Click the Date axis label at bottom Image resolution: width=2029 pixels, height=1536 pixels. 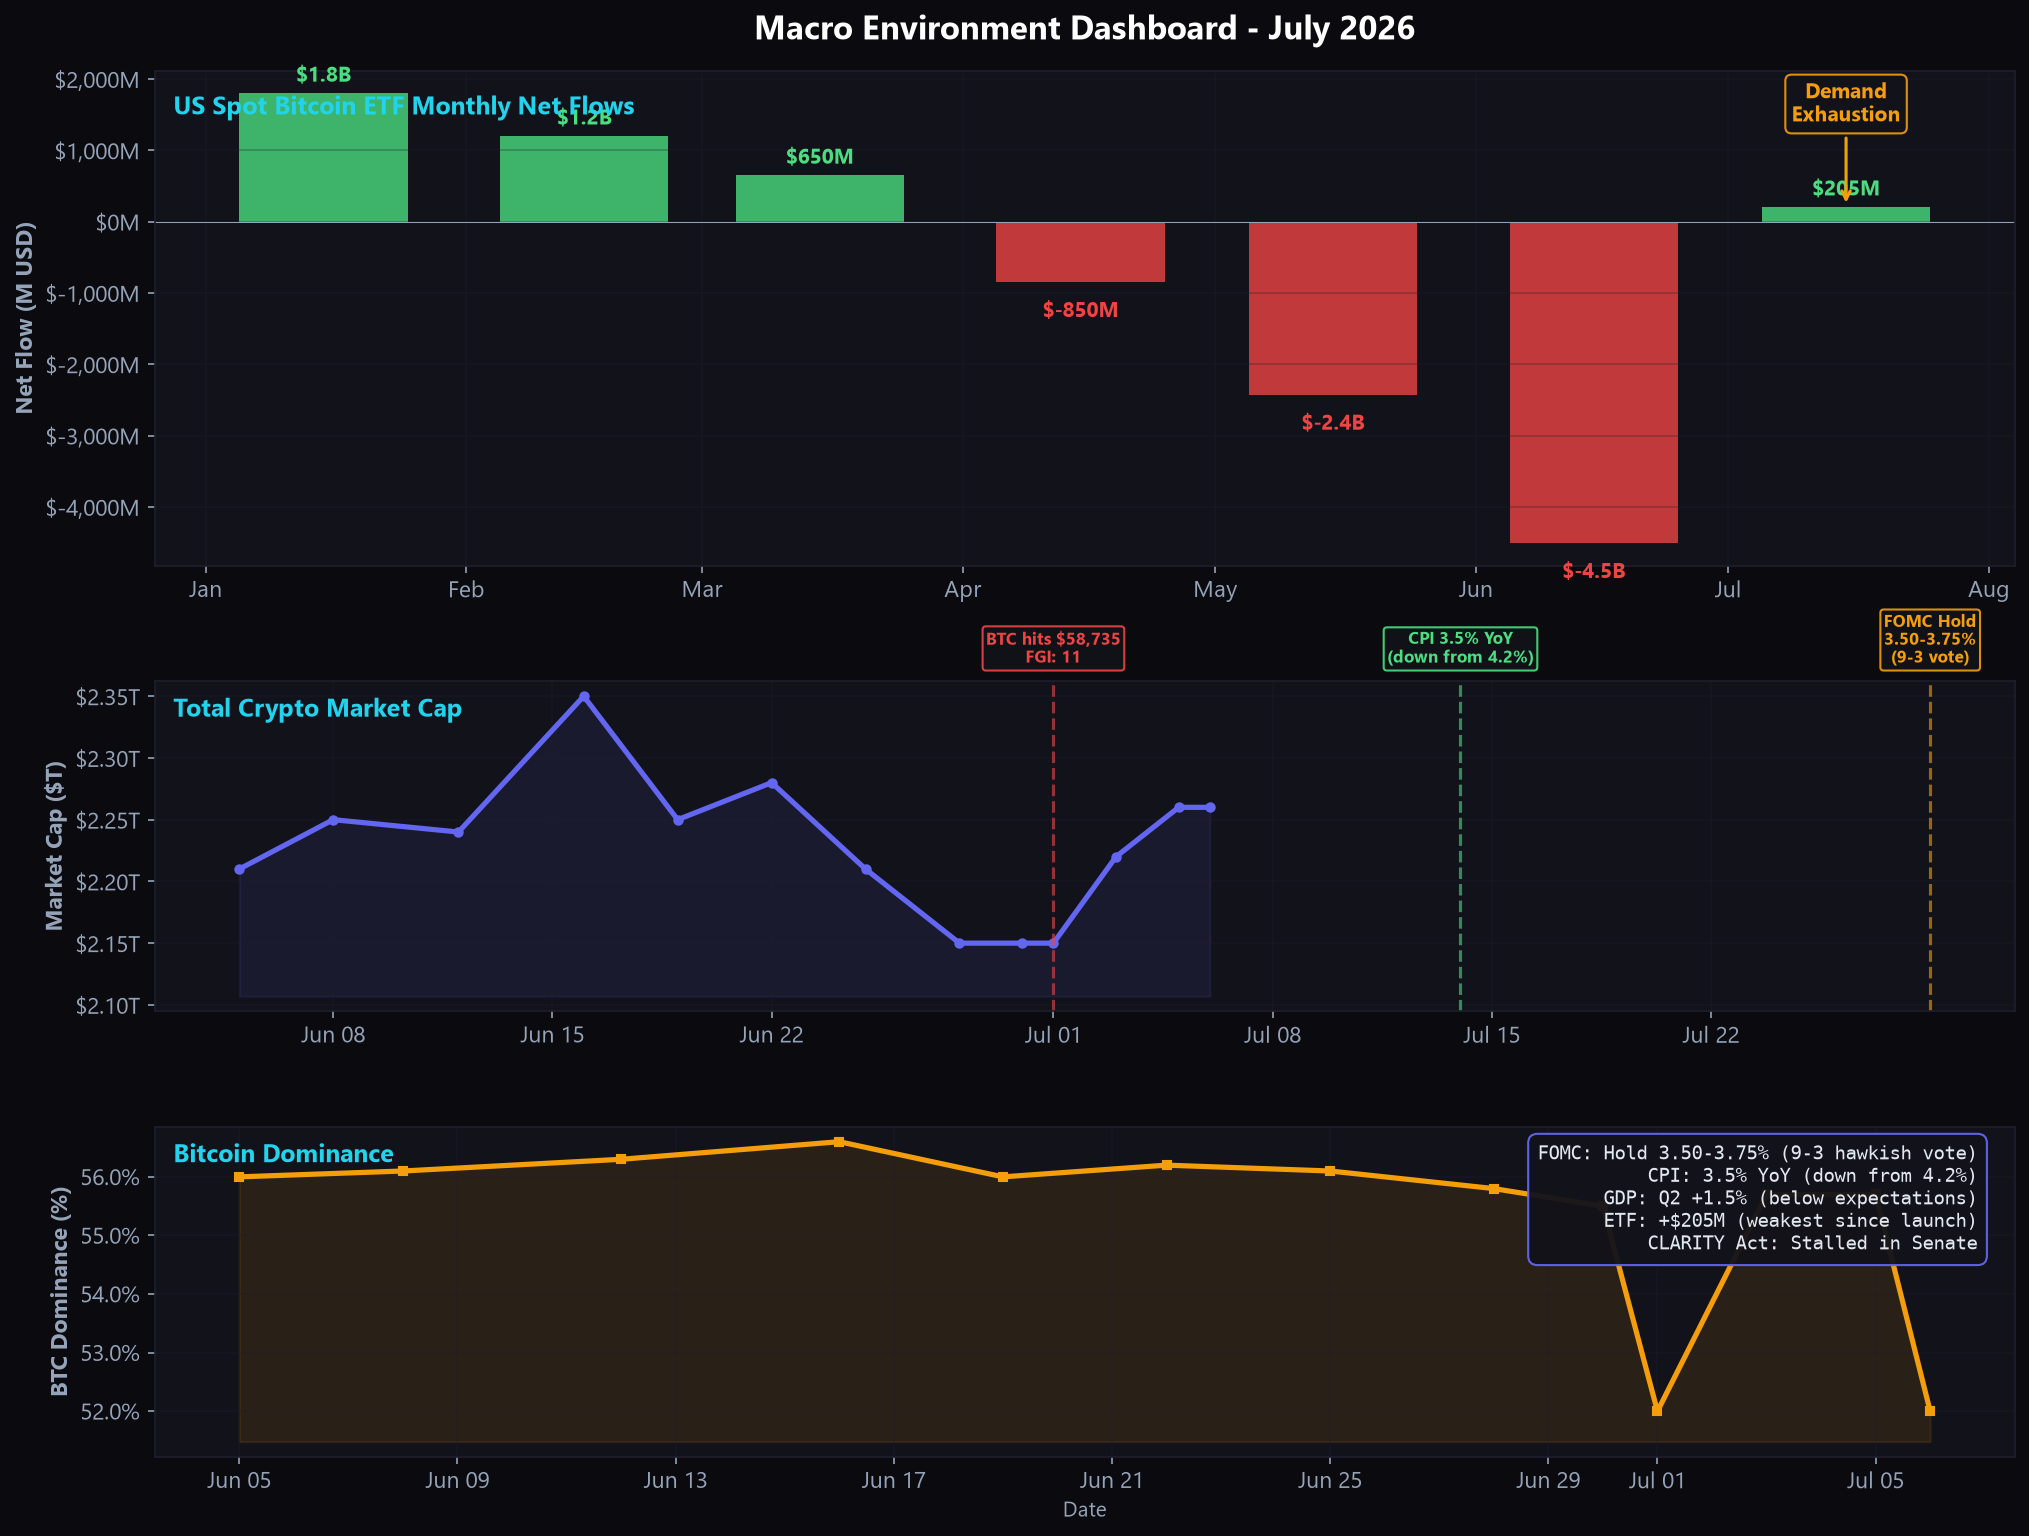[x=1084, y=1510]
